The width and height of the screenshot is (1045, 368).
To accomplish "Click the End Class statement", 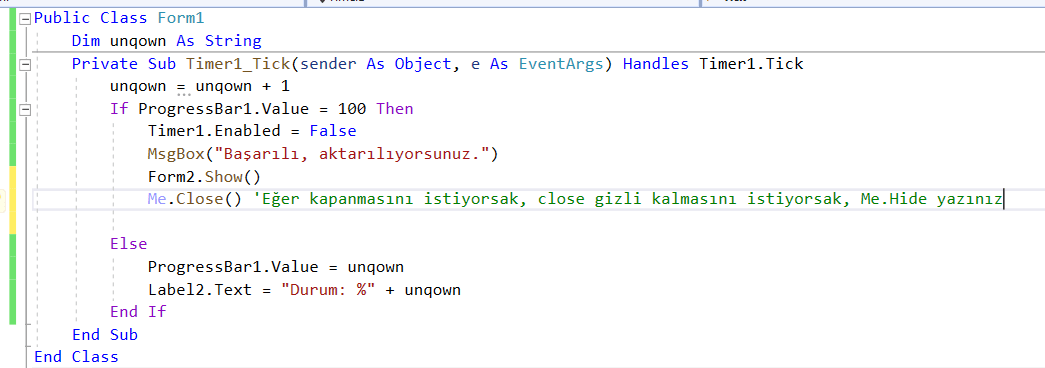I will point(77,357).
